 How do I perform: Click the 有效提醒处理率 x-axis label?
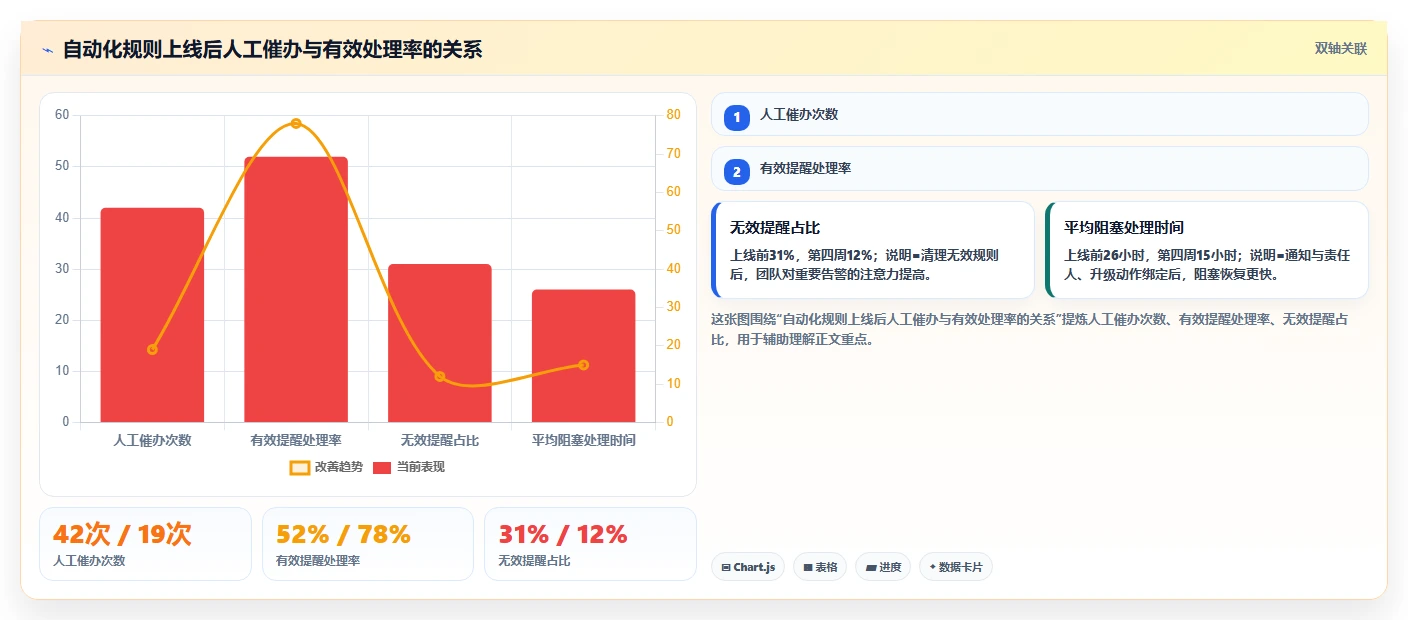click(296, 440)
